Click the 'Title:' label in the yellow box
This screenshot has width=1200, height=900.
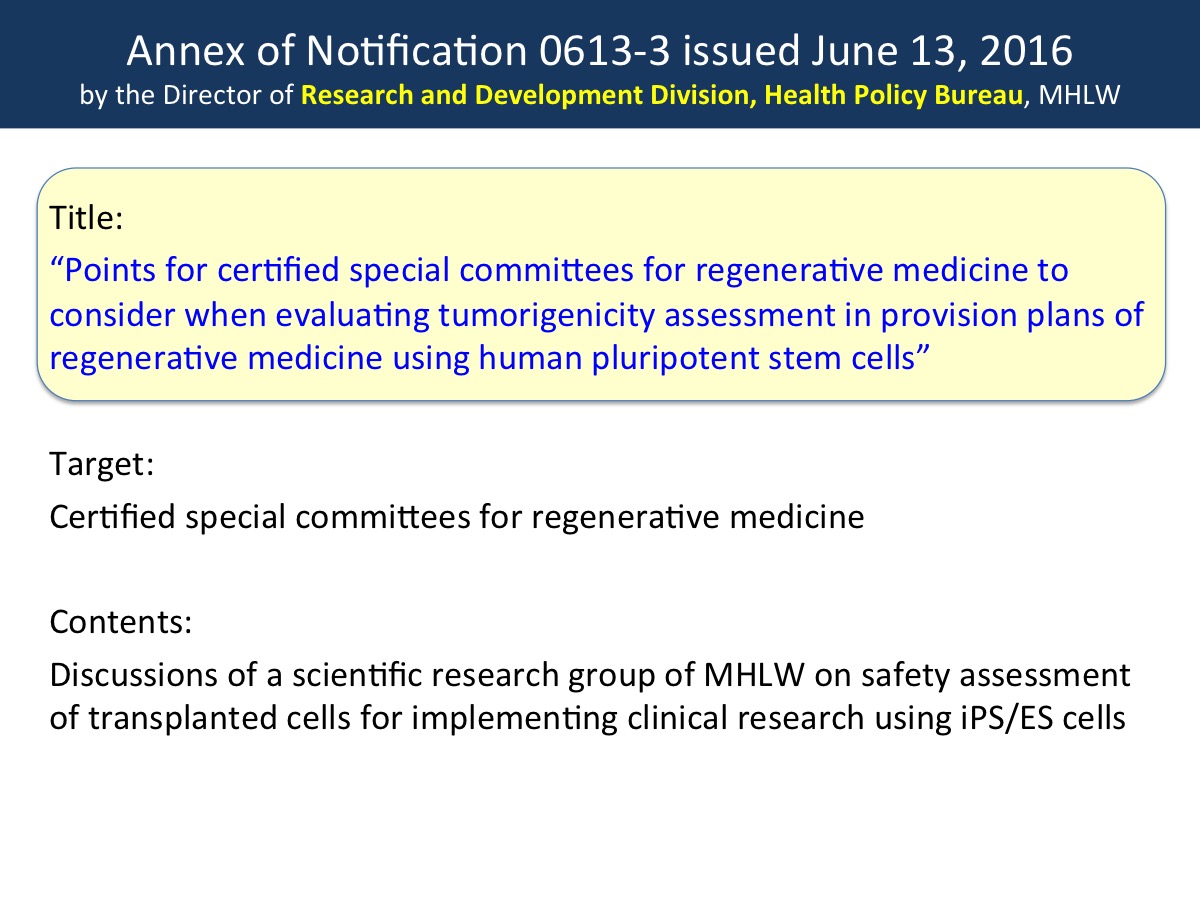pos(86,220)
